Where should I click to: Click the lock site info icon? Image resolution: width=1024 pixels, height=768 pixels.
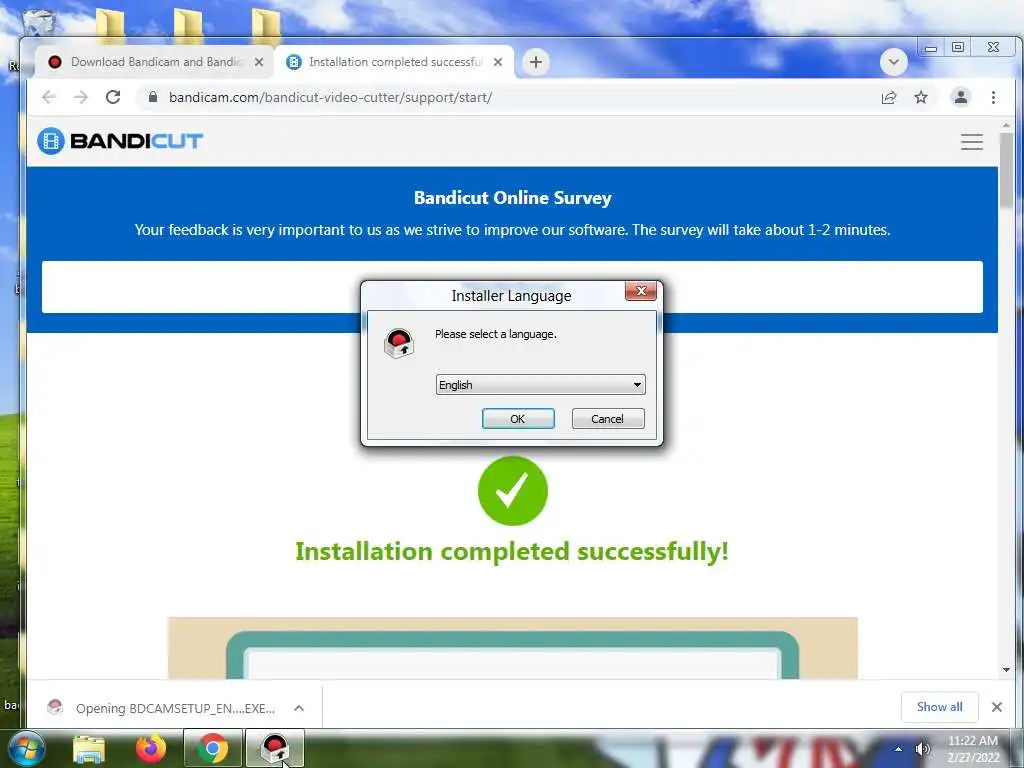pyautogui.click(x=153, y=97)
